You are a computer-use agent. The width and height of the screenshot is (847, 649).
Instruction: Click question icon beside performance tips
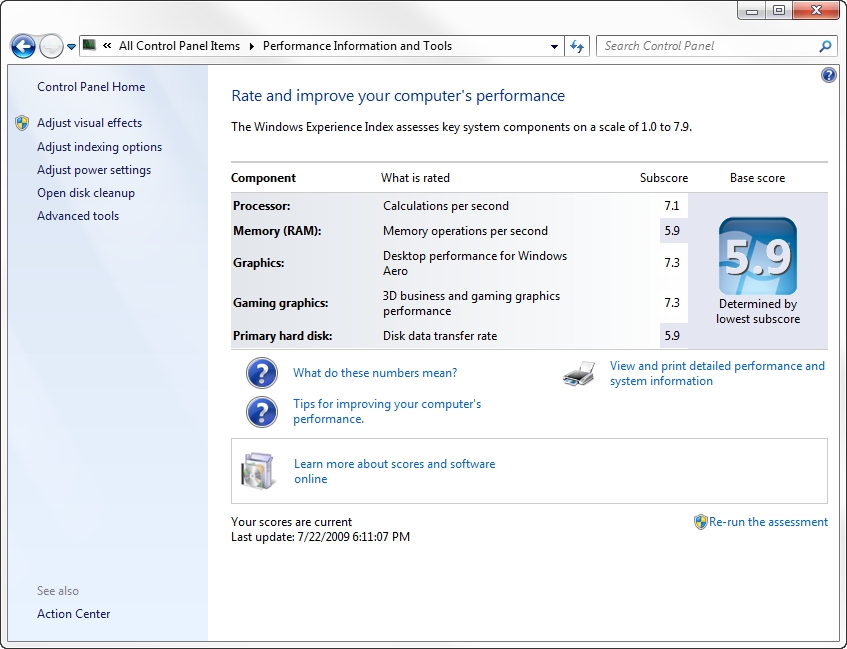[x=262, y=412]
